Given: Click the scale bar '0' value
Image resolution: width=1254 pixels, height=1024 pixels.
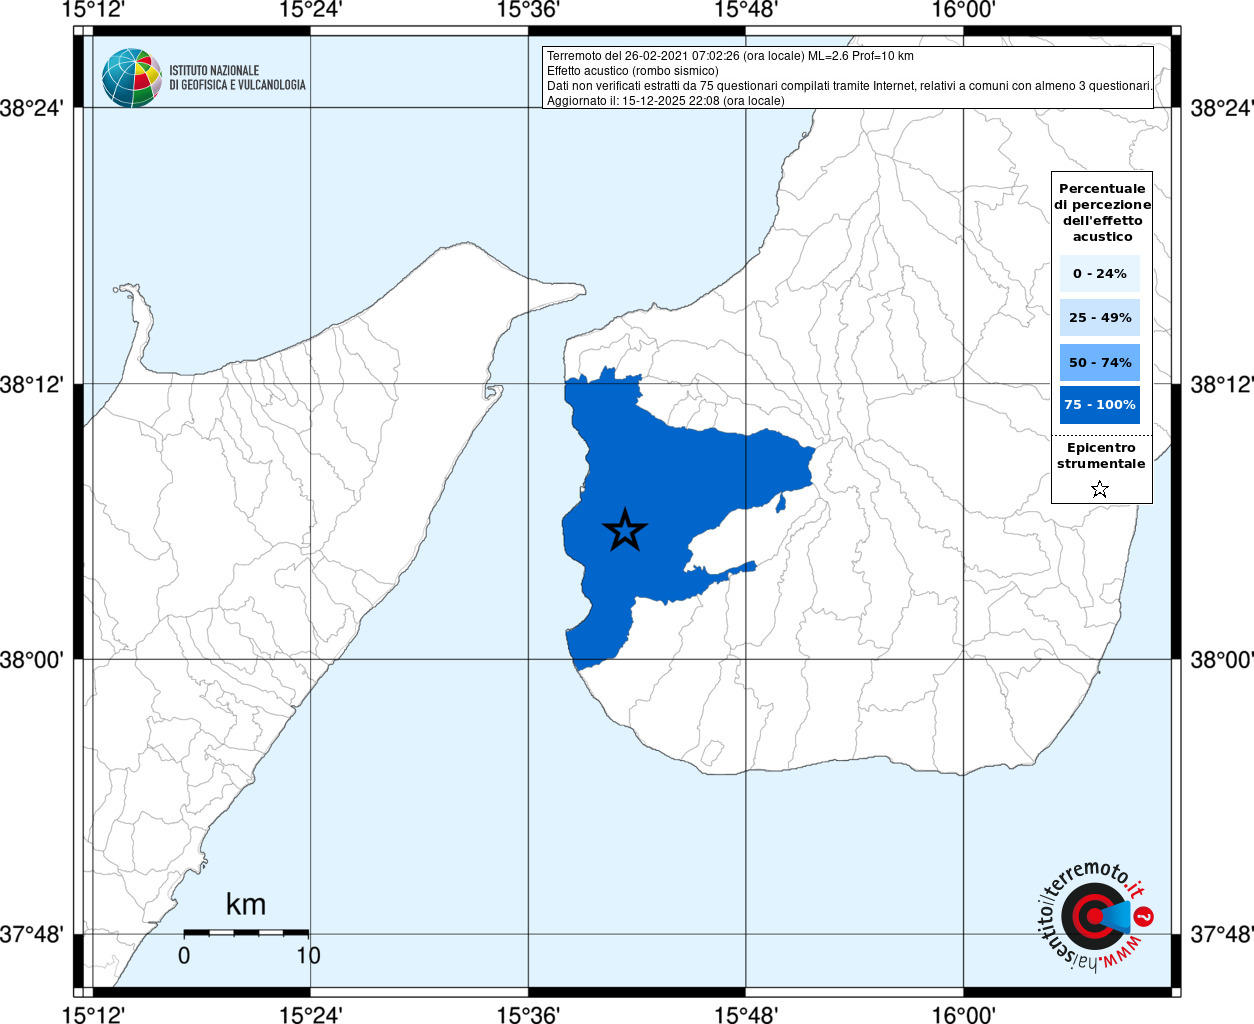Looking at the screenshot, I should pos(184,955).
